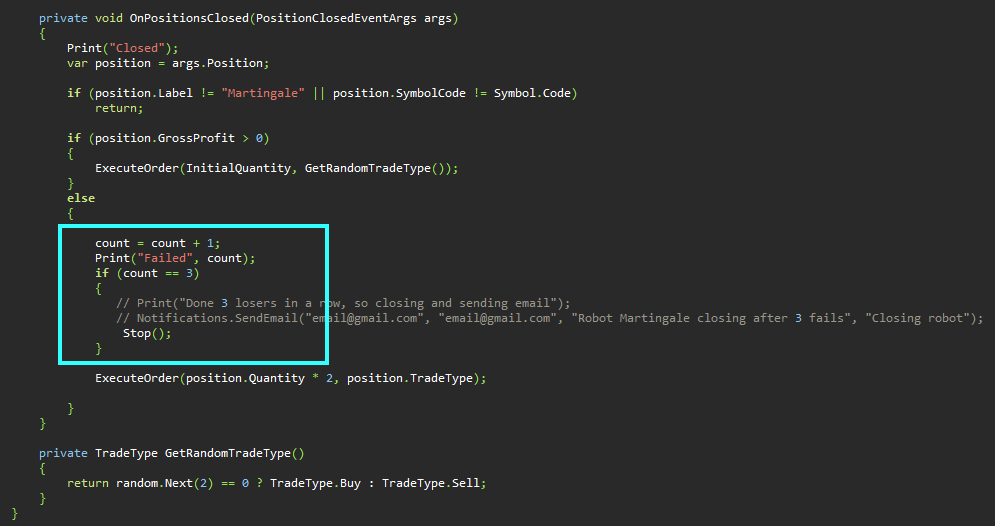Viewport: 995px width, 526px height.
Task: Click random.Next(2) in the return statement
Action: 165,483
